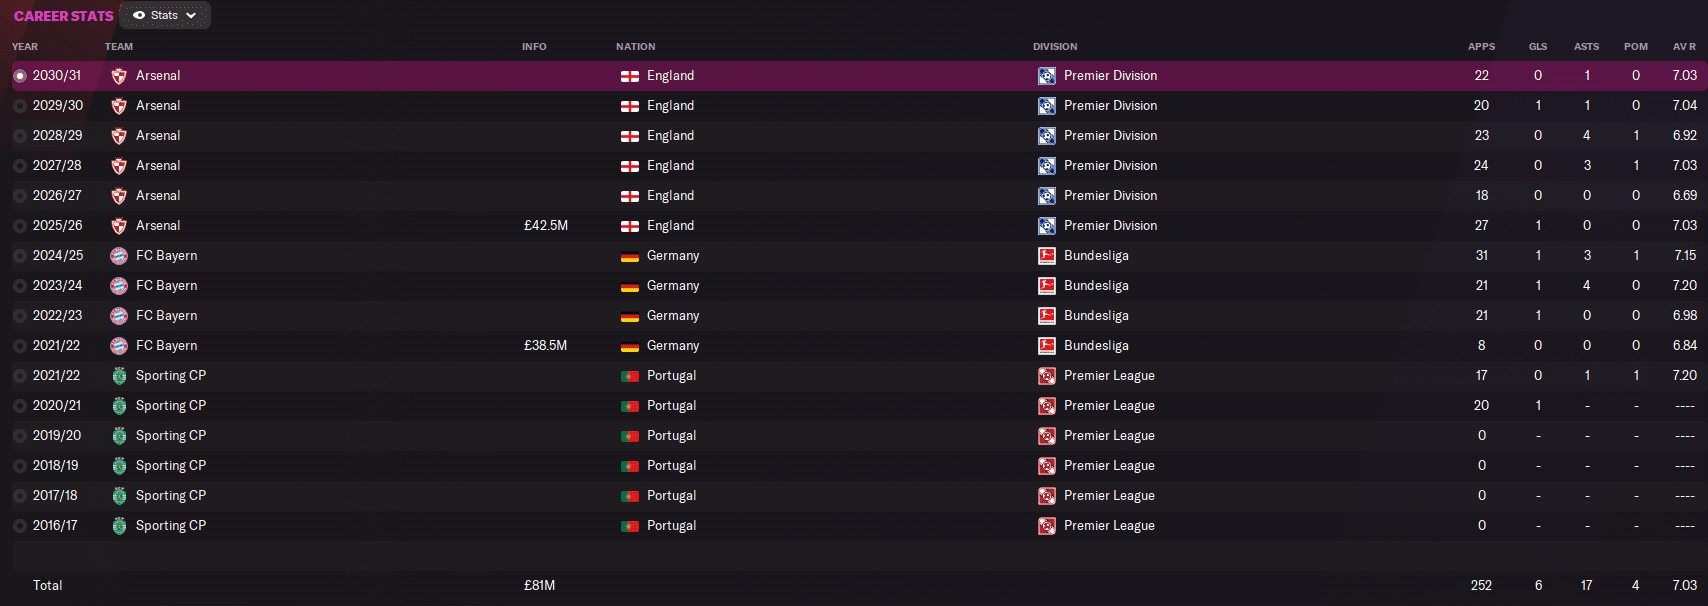
Task: Select the 2016/17 season radio button
Action: tap(20, 526)
